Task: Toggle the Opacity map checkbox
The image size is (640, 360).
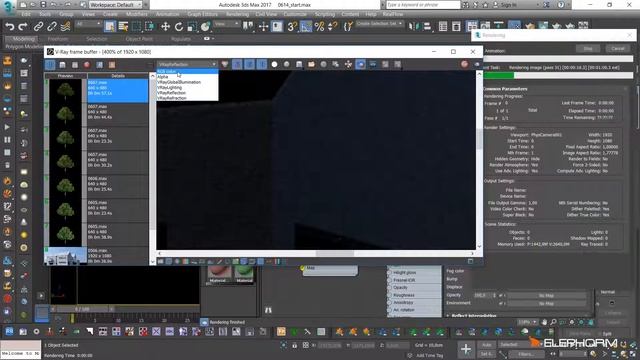Action: click(x=501, y=296)
